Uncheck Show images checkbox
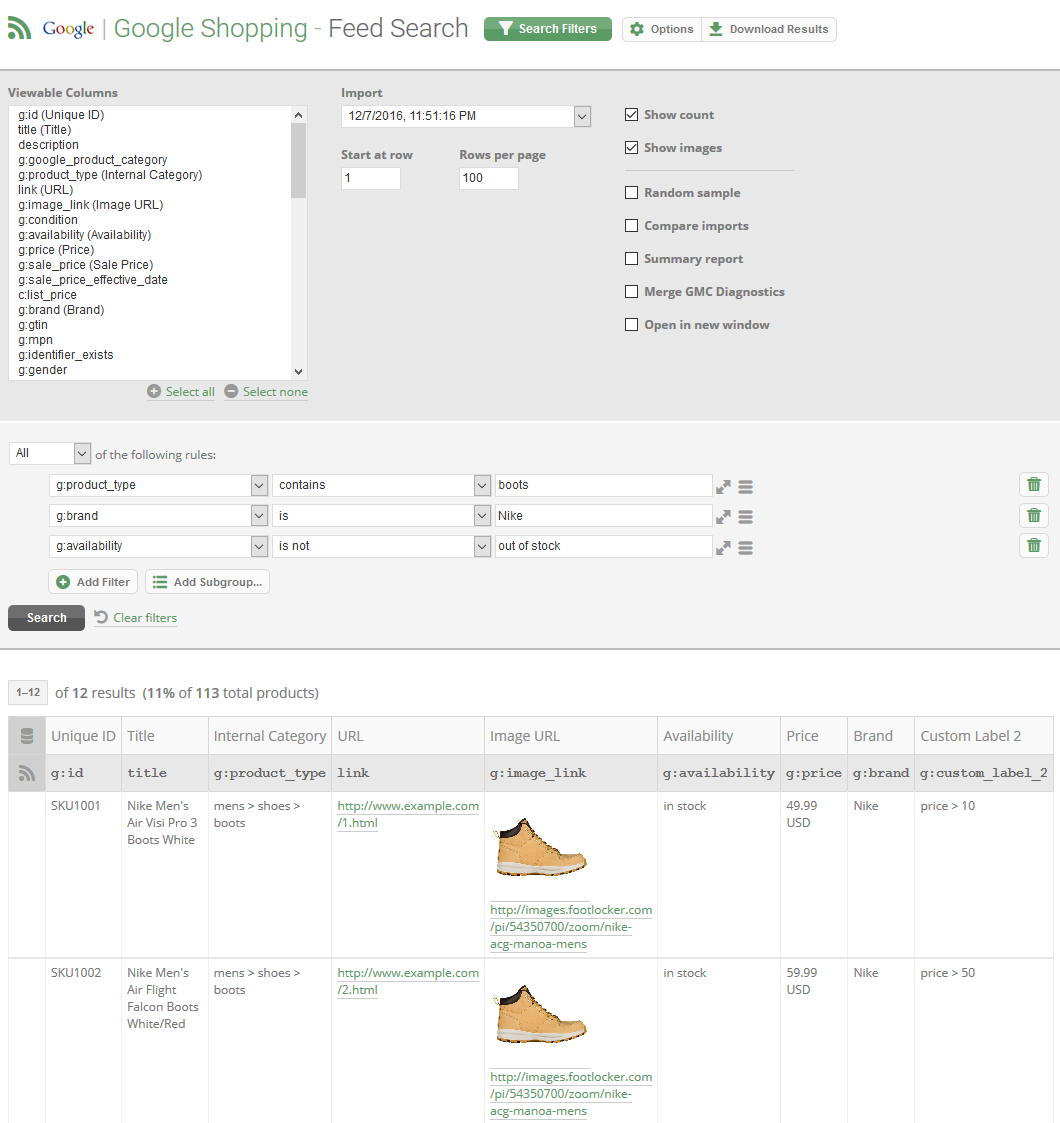This screenshot has height=1123, width=1060. (631, 148)
